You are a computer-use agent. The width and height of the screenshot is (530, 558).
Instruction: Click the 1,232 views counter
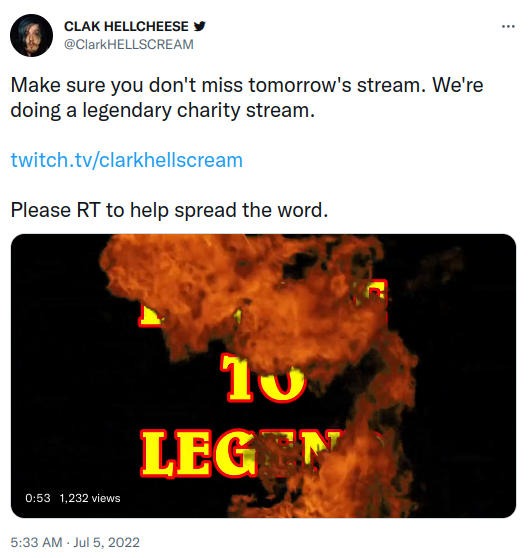(x=90, y=498)
